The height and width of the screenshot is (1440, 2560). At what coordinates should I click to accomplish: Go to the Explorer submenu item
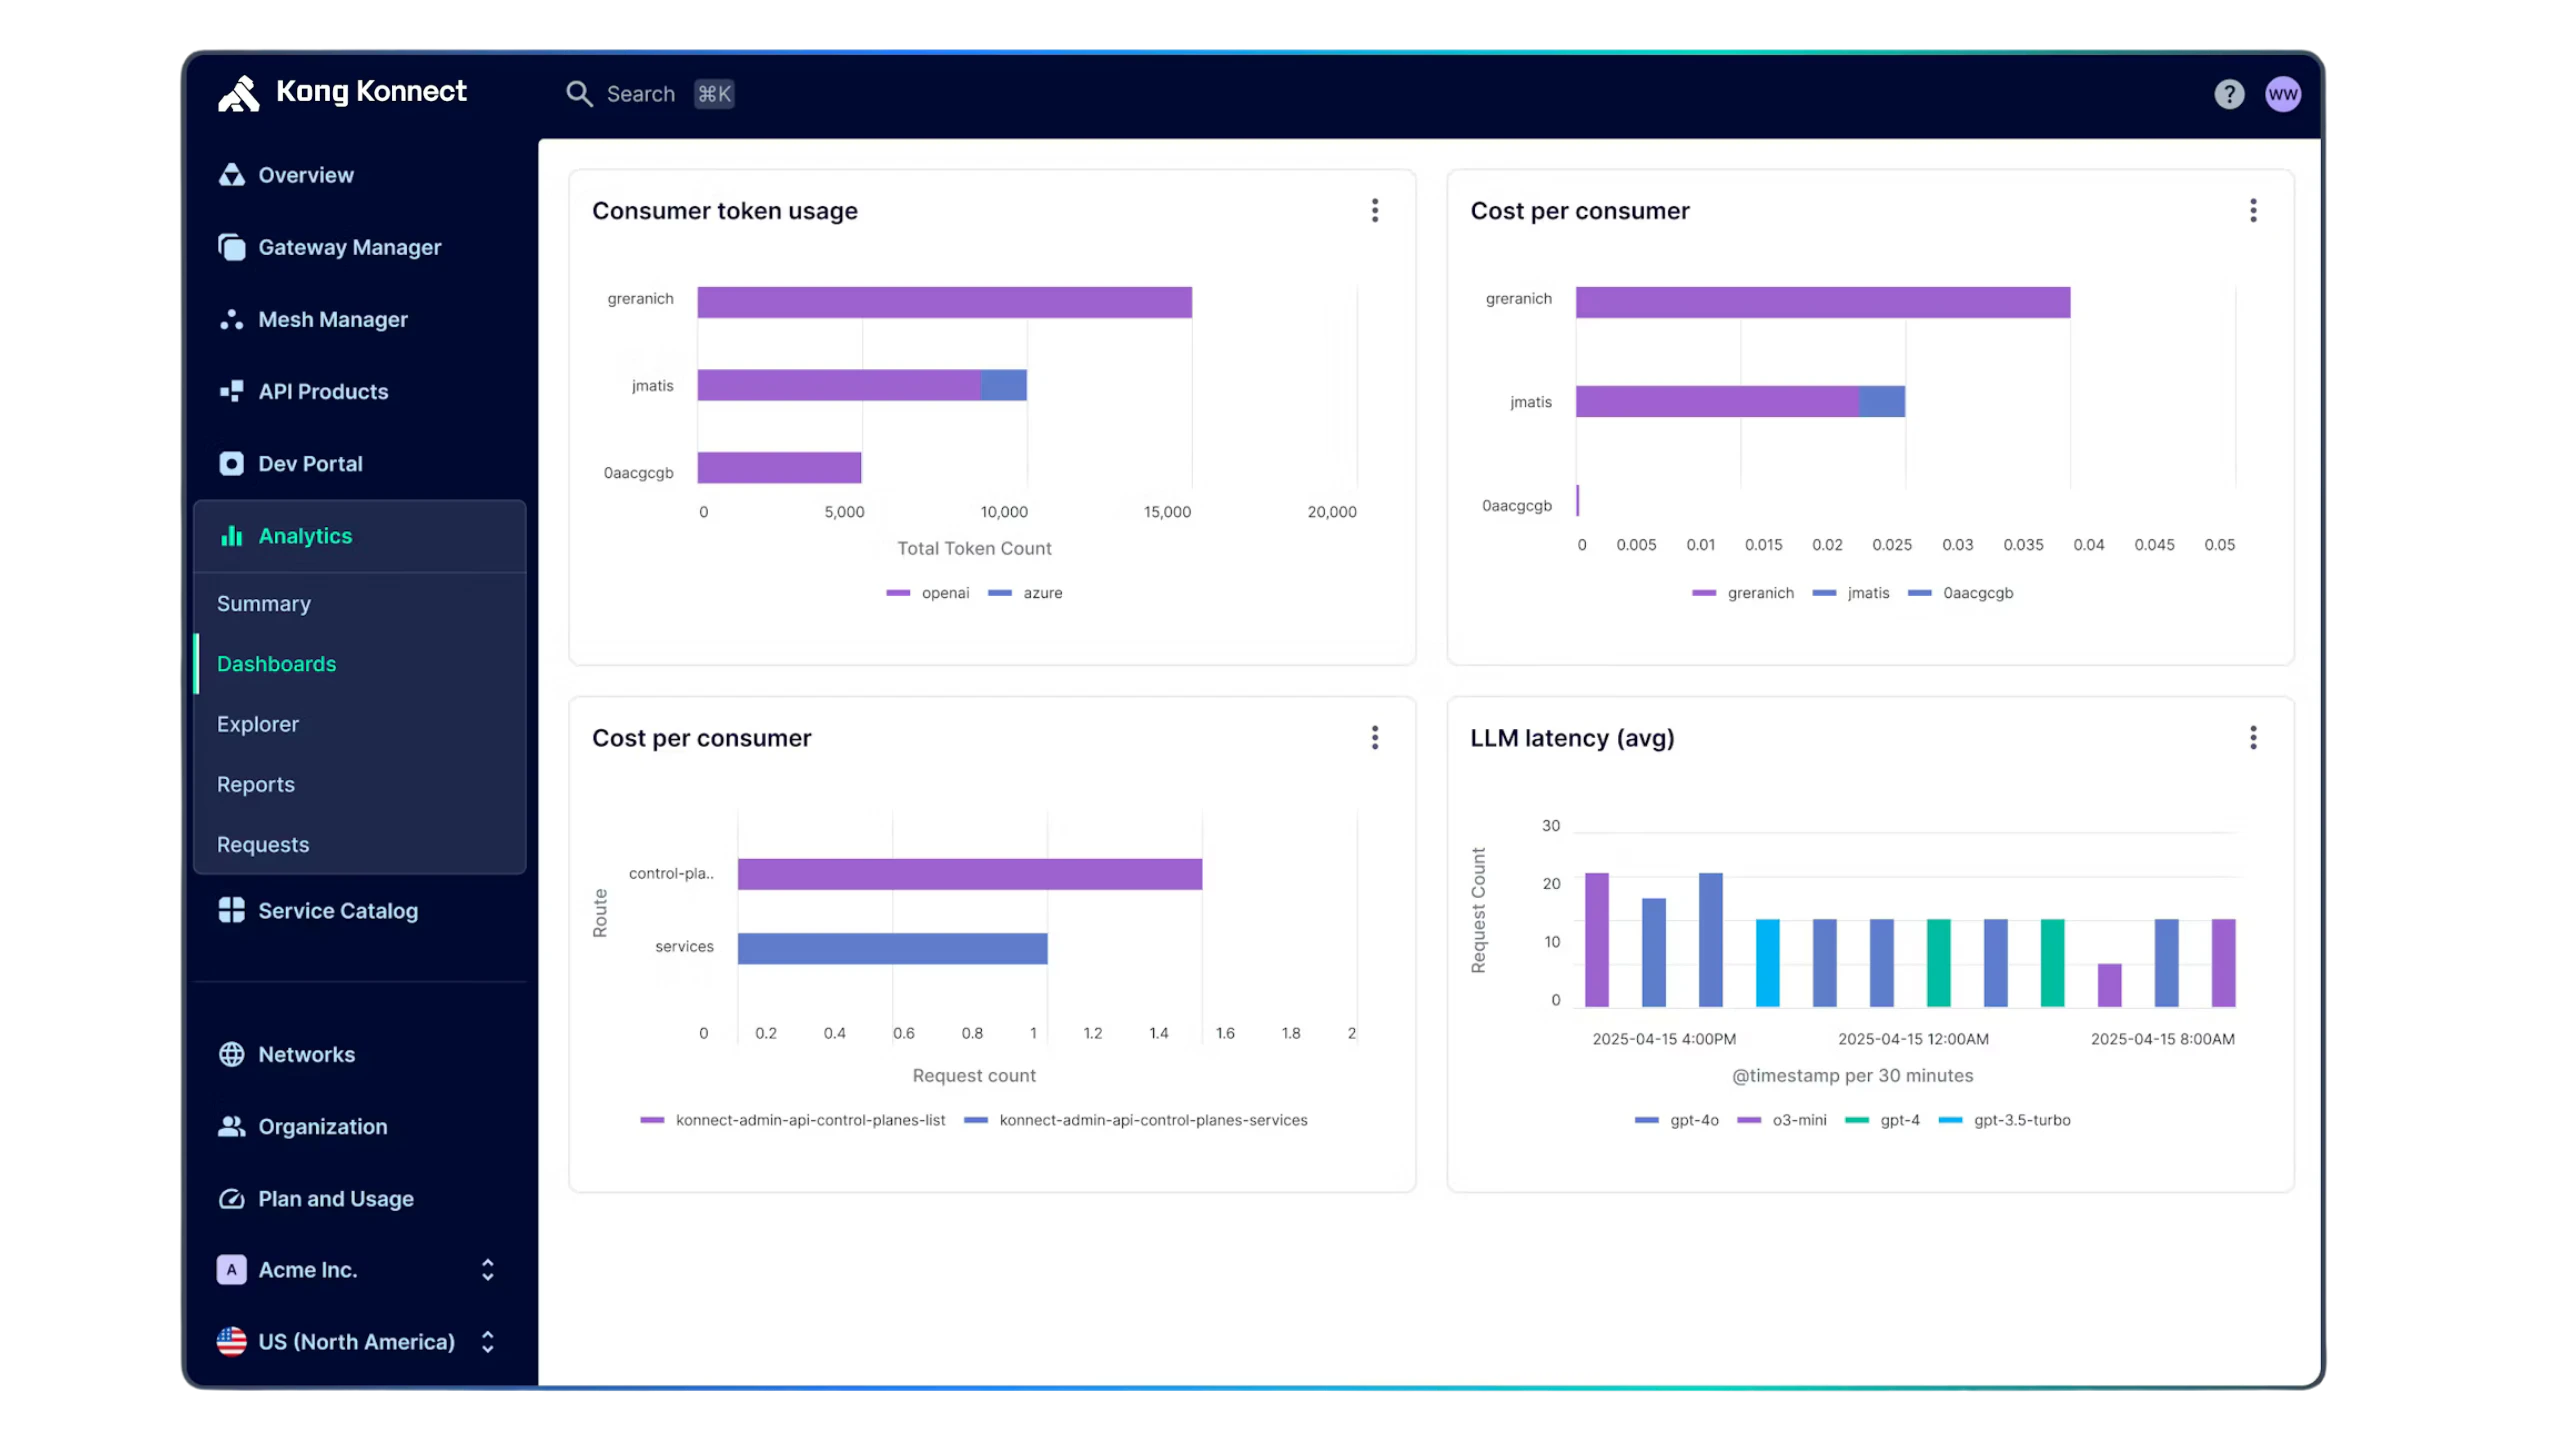coord(258,724)
